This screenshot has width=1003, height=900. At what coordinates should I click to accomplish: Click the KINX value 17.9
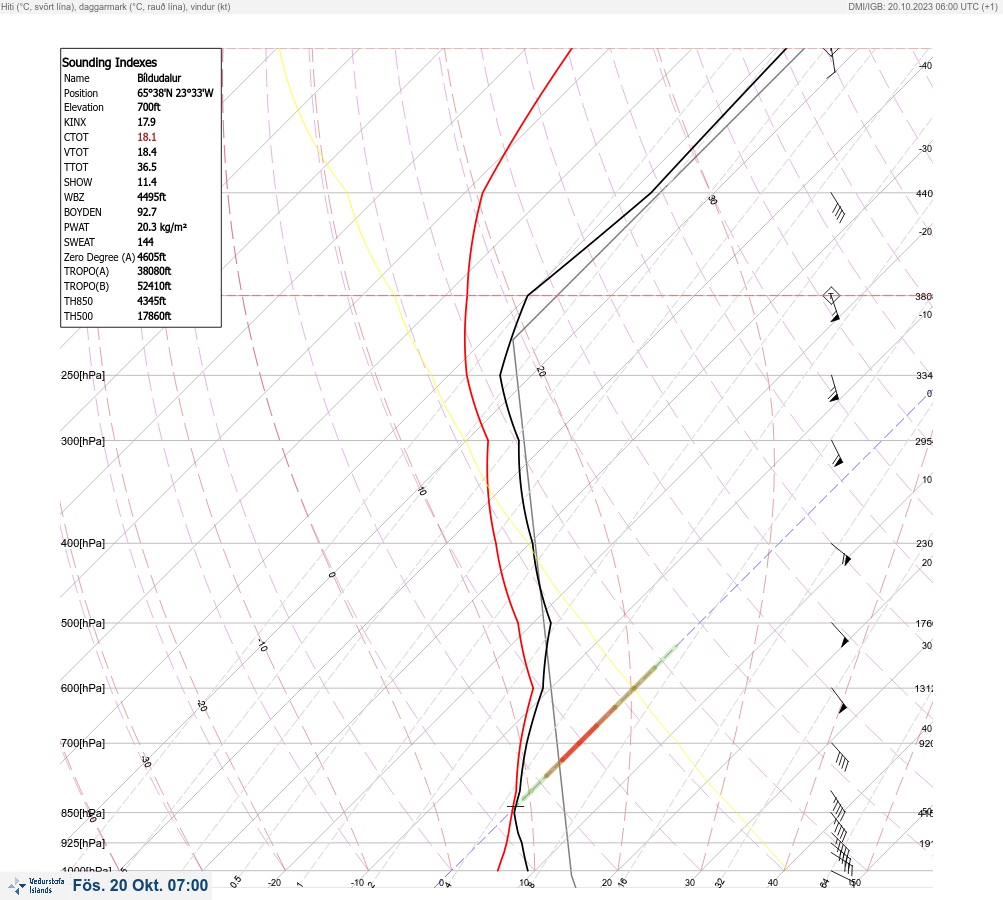(146, 122)
